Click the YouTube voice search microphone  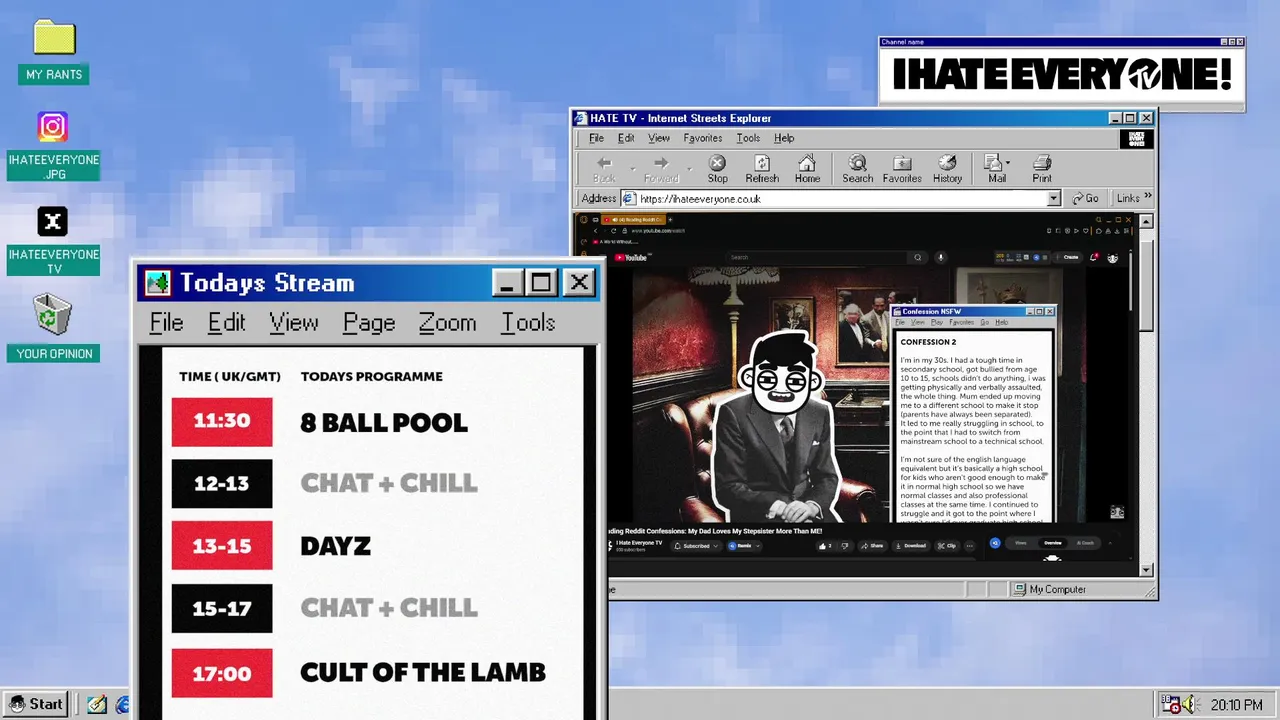click(x=940, y=257)
